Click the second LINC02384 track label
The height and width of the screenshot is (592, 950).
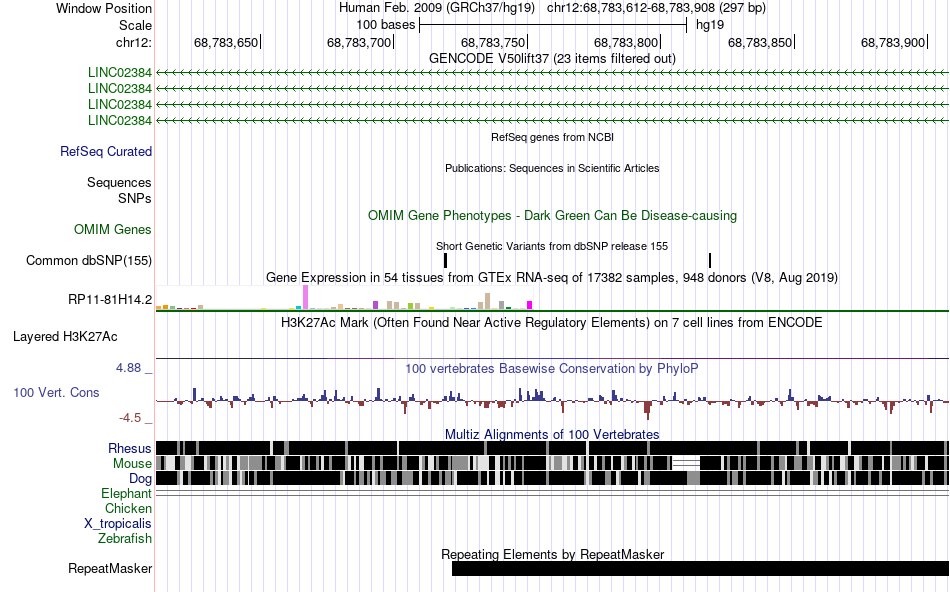pos(119,88)
